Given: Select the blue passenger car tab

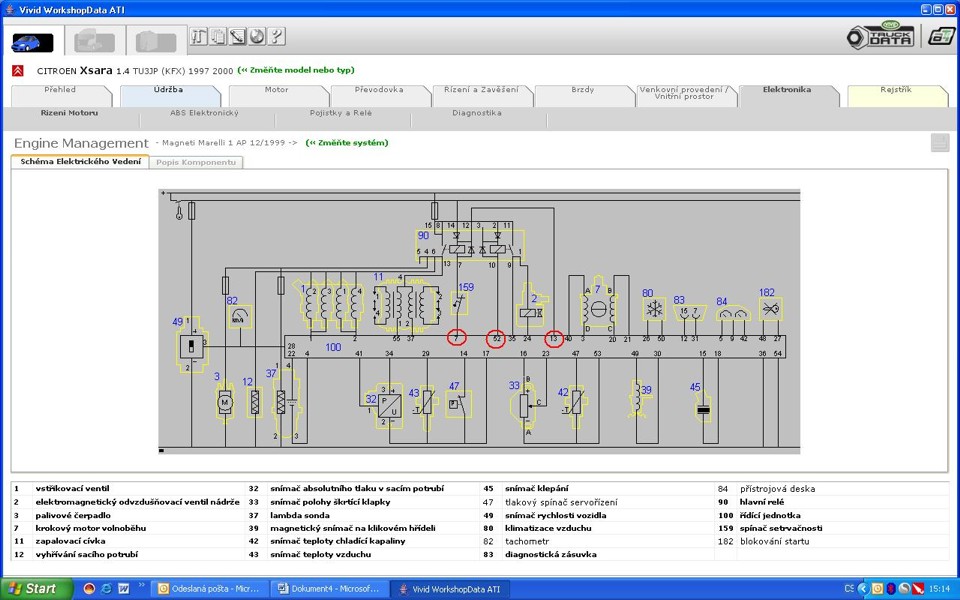Looking at the screenshot, I should [33, 42].
